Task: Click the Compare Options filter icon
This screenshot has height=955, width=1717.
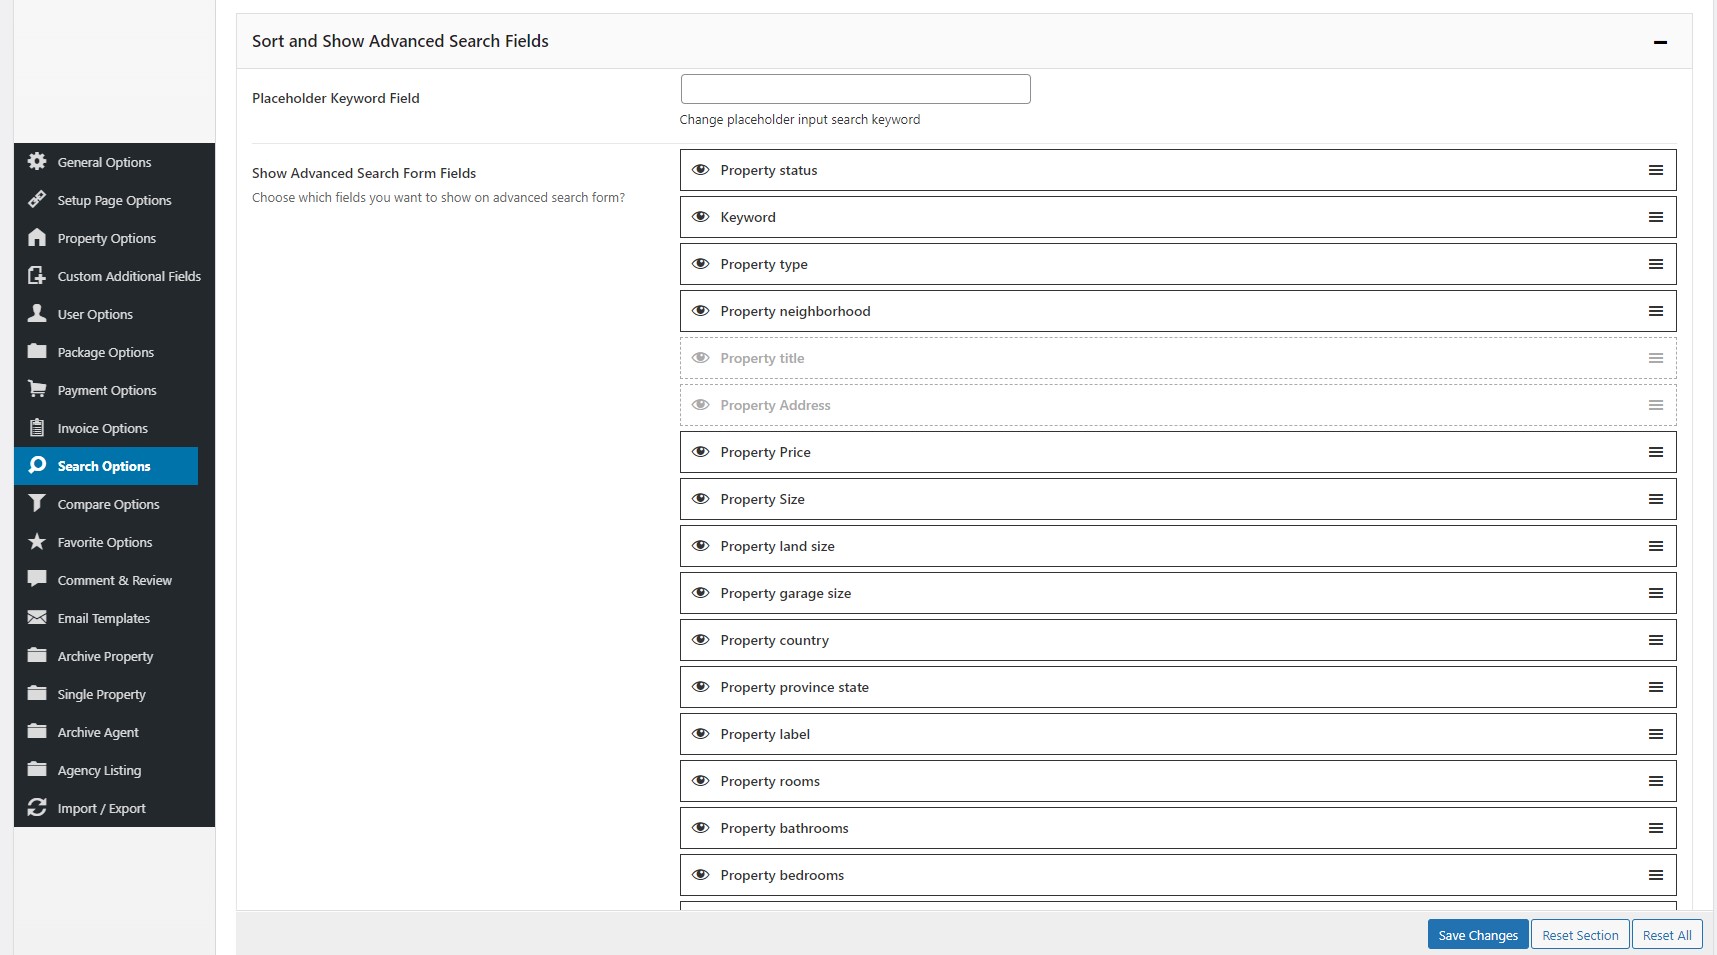Action: tap(37, 503)
